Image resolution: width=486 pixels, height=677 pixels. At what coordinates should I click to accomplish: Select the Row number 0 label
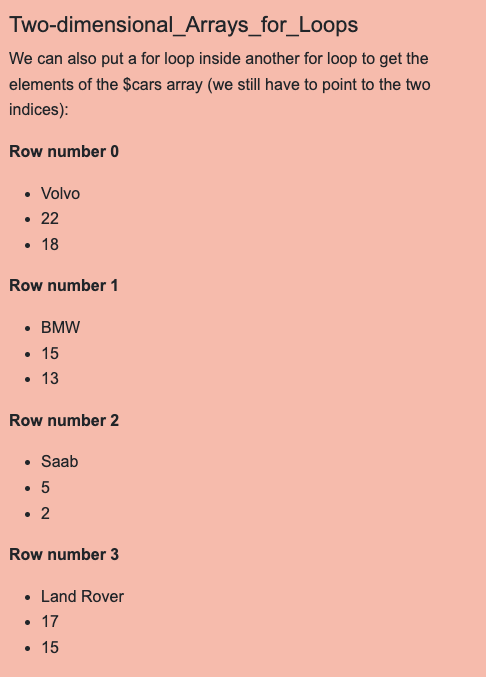point(64,152)
